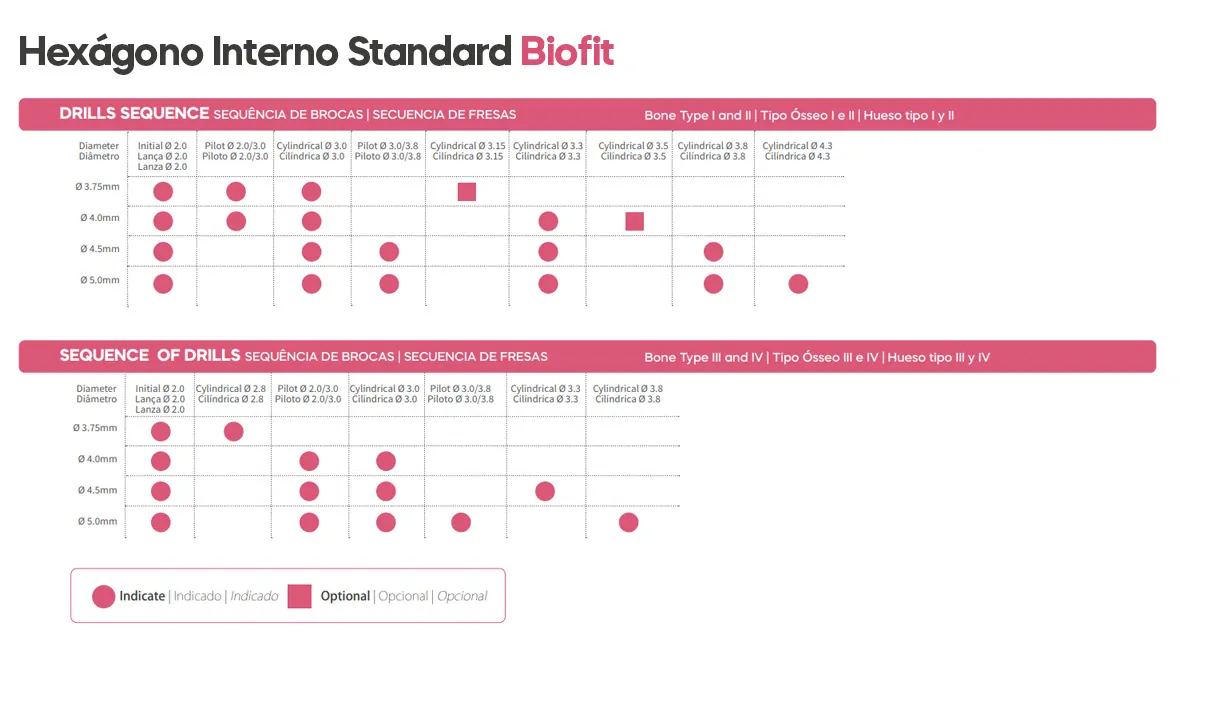Image resolution: width=1220 pixels, height=710 pixels.
Task: Click the Cylindrical Ø 4.3 dot in the Ø 5.0mm row
Action: pyautogui.click(x=798, y=284)
